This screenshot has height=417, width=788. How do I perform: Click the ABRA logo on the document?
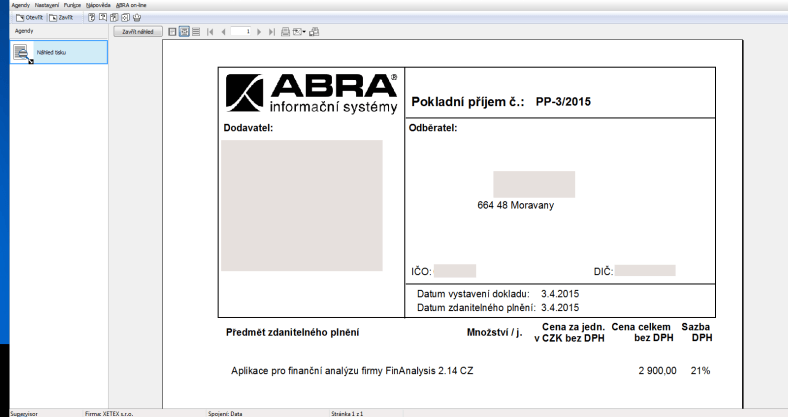[312, 93]
